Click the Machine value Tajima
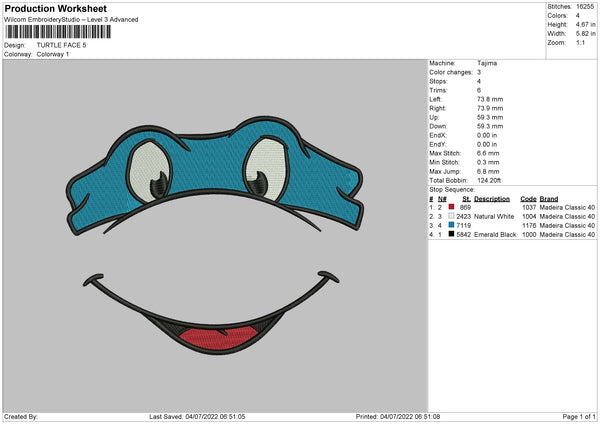The height and width of the screenshot is (424, 600). pyautogui.click(x=487, y=63)
